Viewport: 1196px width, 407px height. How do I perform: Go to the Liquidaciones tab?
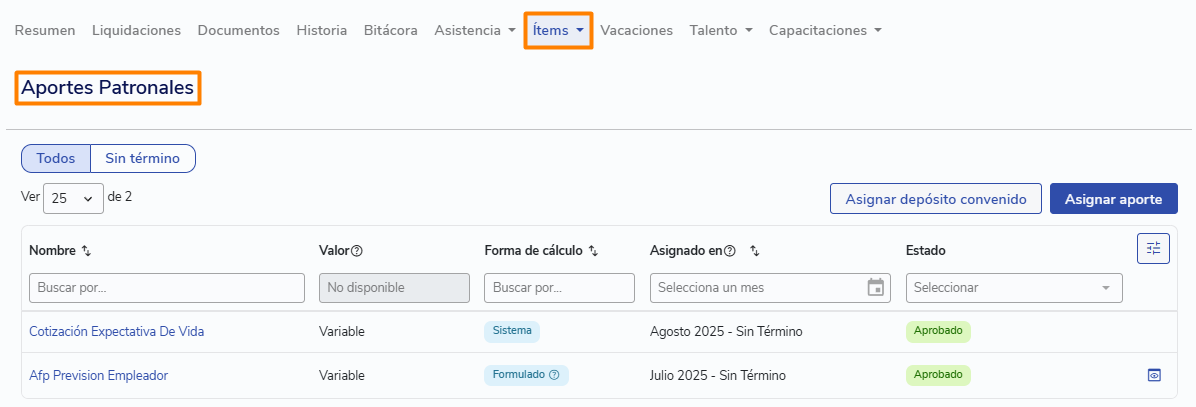pyautogui.click(x=137, y=30)
